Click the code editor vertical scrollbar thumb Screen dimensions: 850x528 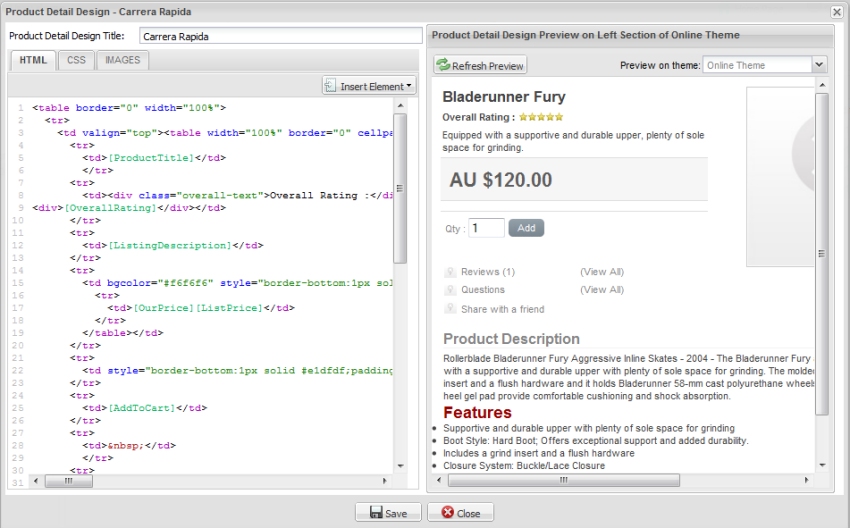click(x=400, y=188)
